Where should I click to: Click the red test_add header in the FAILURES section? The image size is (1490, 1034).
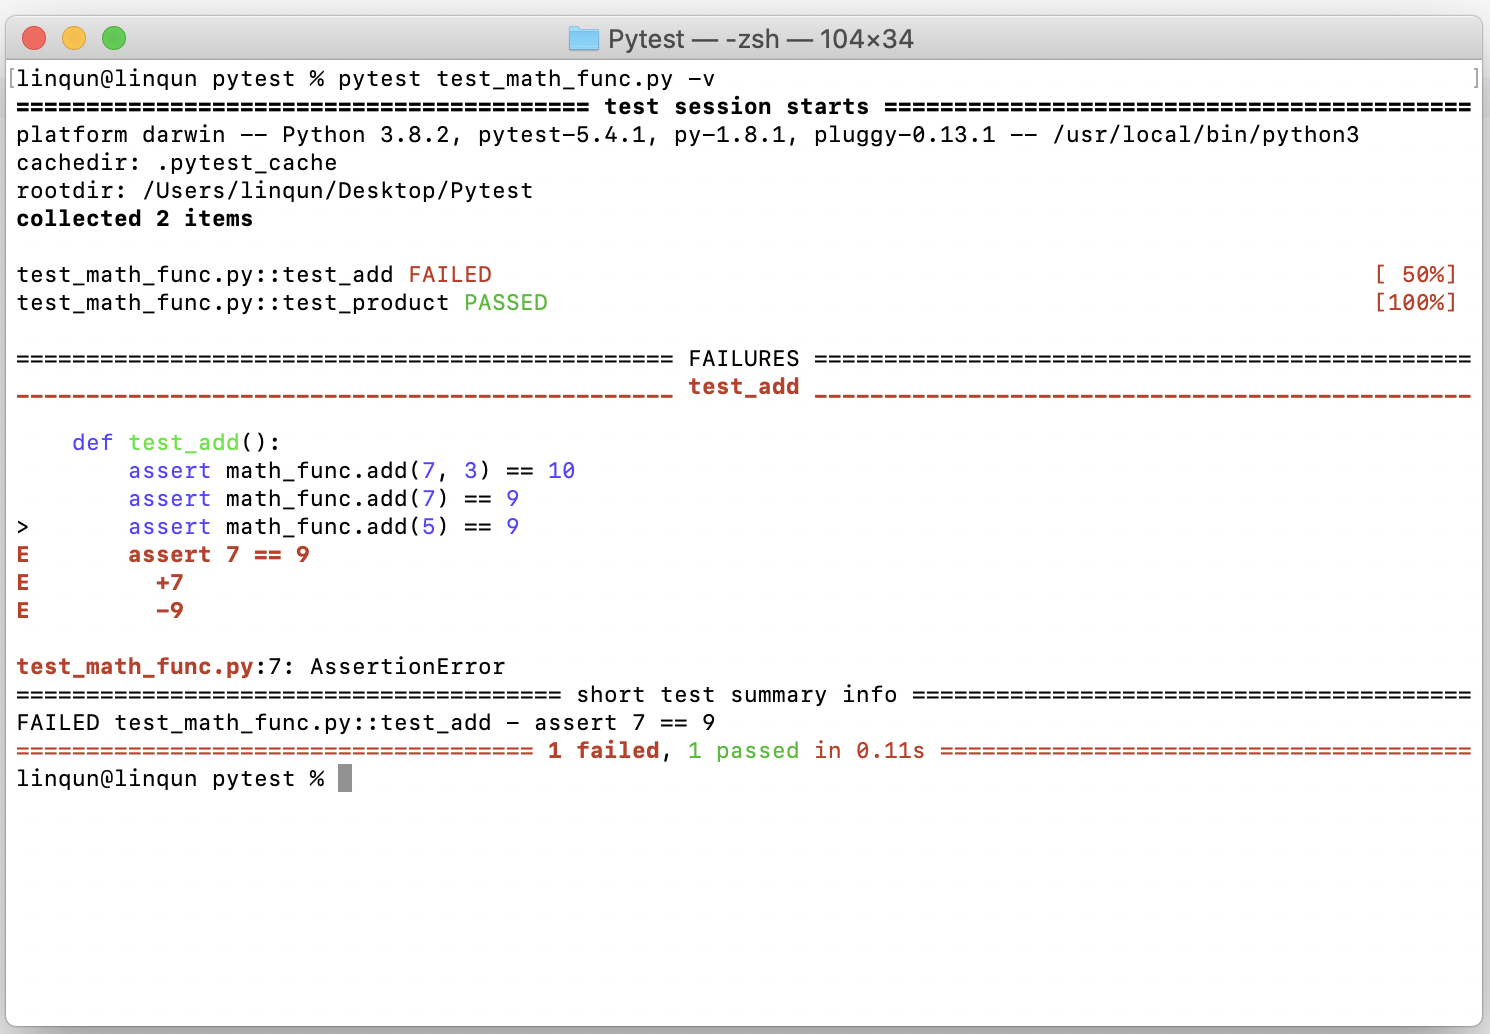coord(744,386)
